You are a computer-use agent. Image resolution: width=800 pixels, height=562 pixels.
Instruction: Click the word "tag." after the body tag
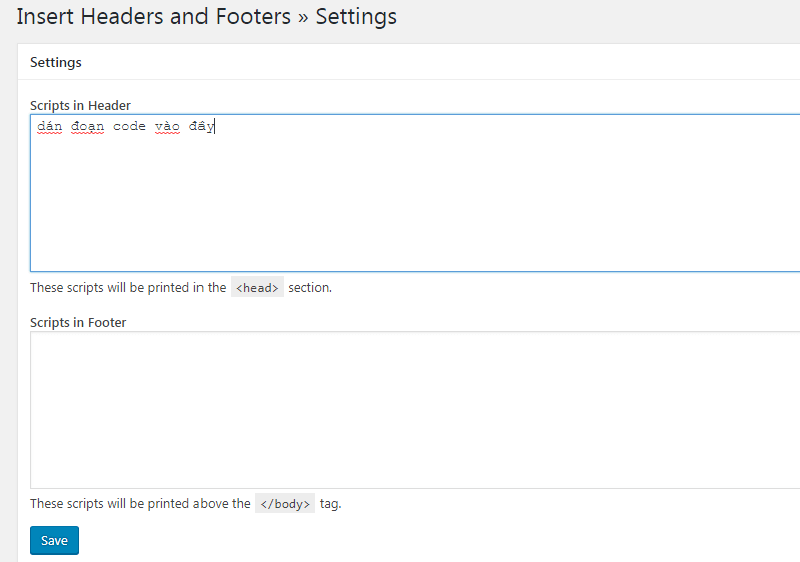pyautogui.click(x=331, y=504)
